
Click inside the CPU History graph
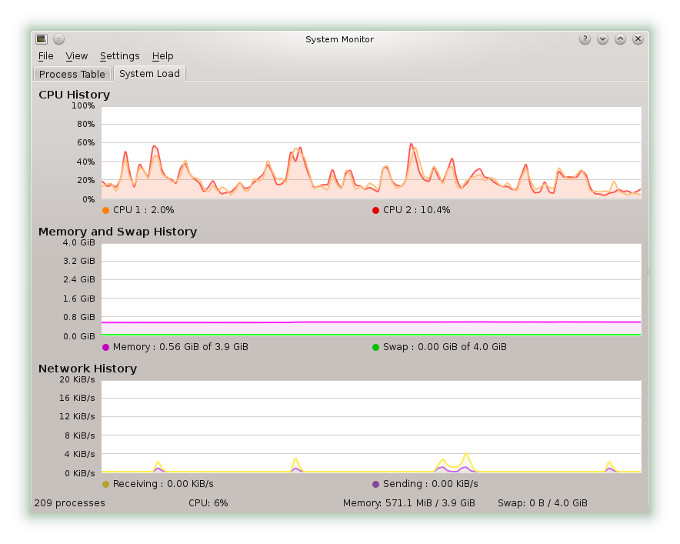pyautogui.click(x=371, y=153)
